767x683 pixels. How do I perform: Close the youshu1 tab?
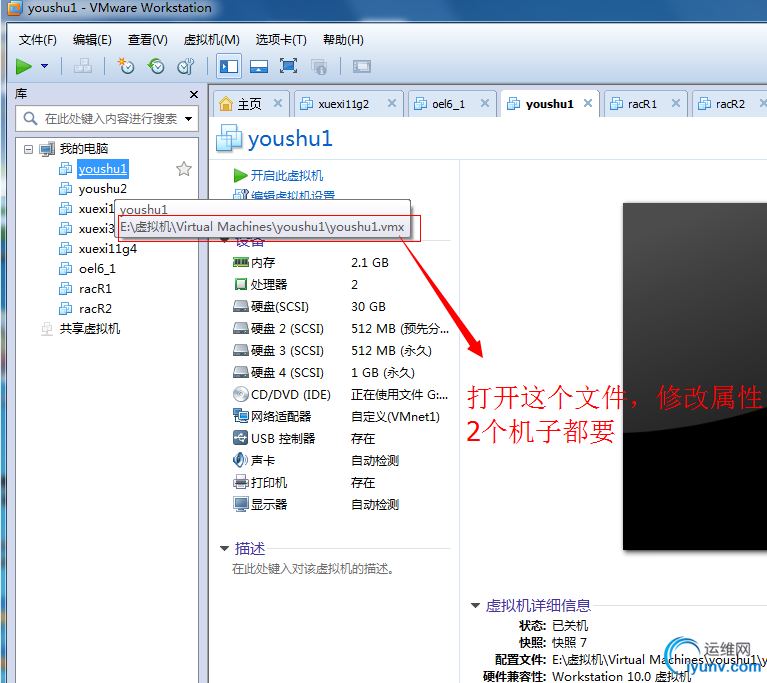coord(588,103)
